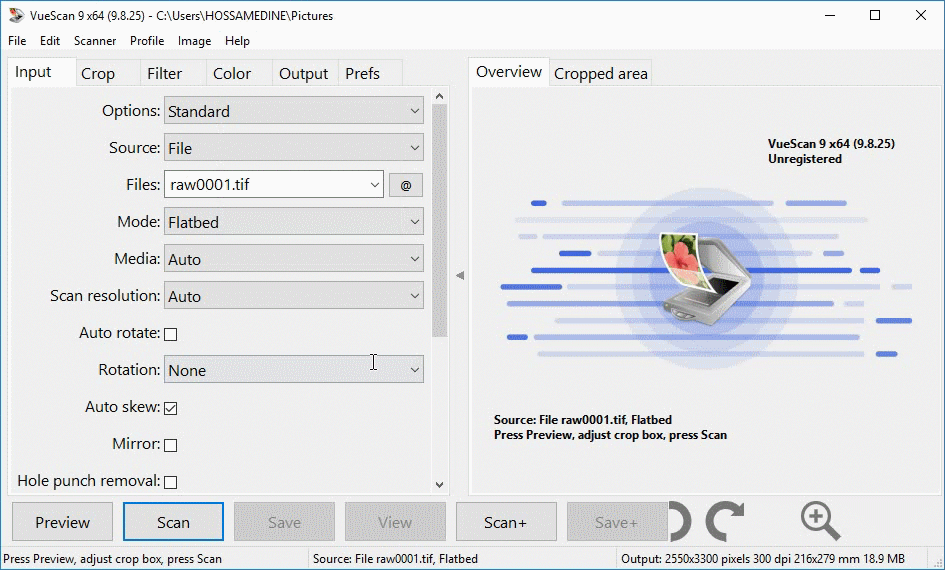Enable the Auto rotate checkbox
This screenshot has height=570, width=945.
pos(171,334)
